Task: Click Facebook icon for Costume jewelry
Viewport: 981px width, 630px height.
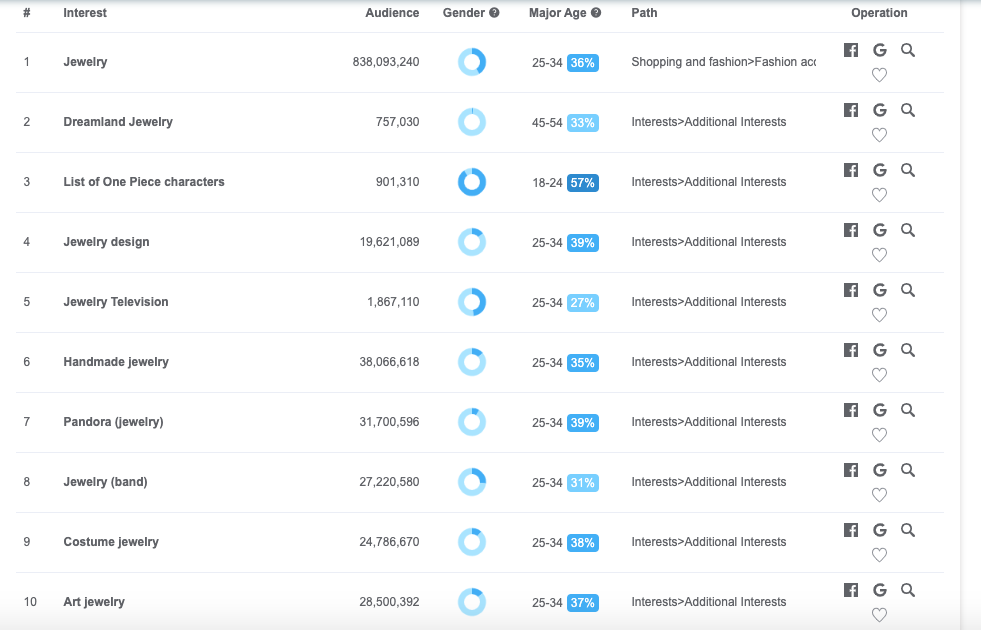Action: 851,531
